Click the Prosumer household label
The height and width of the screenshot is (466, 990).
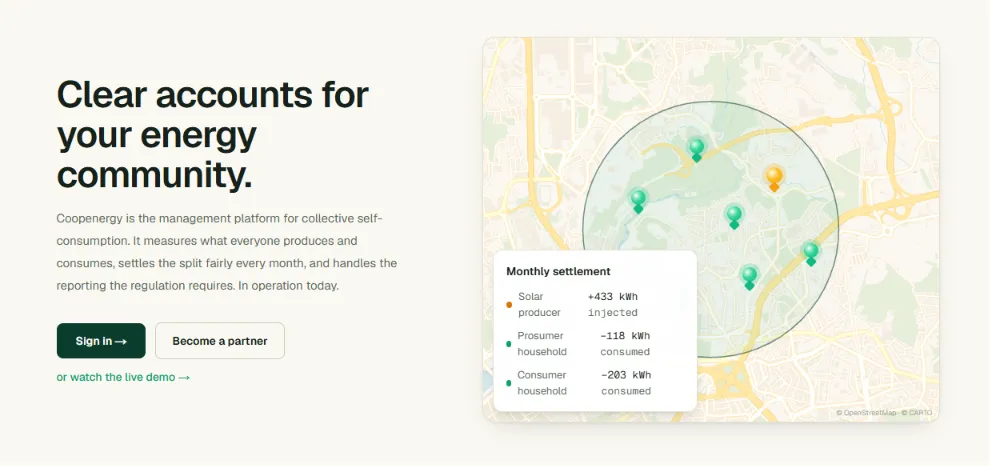tap(542, 344)
